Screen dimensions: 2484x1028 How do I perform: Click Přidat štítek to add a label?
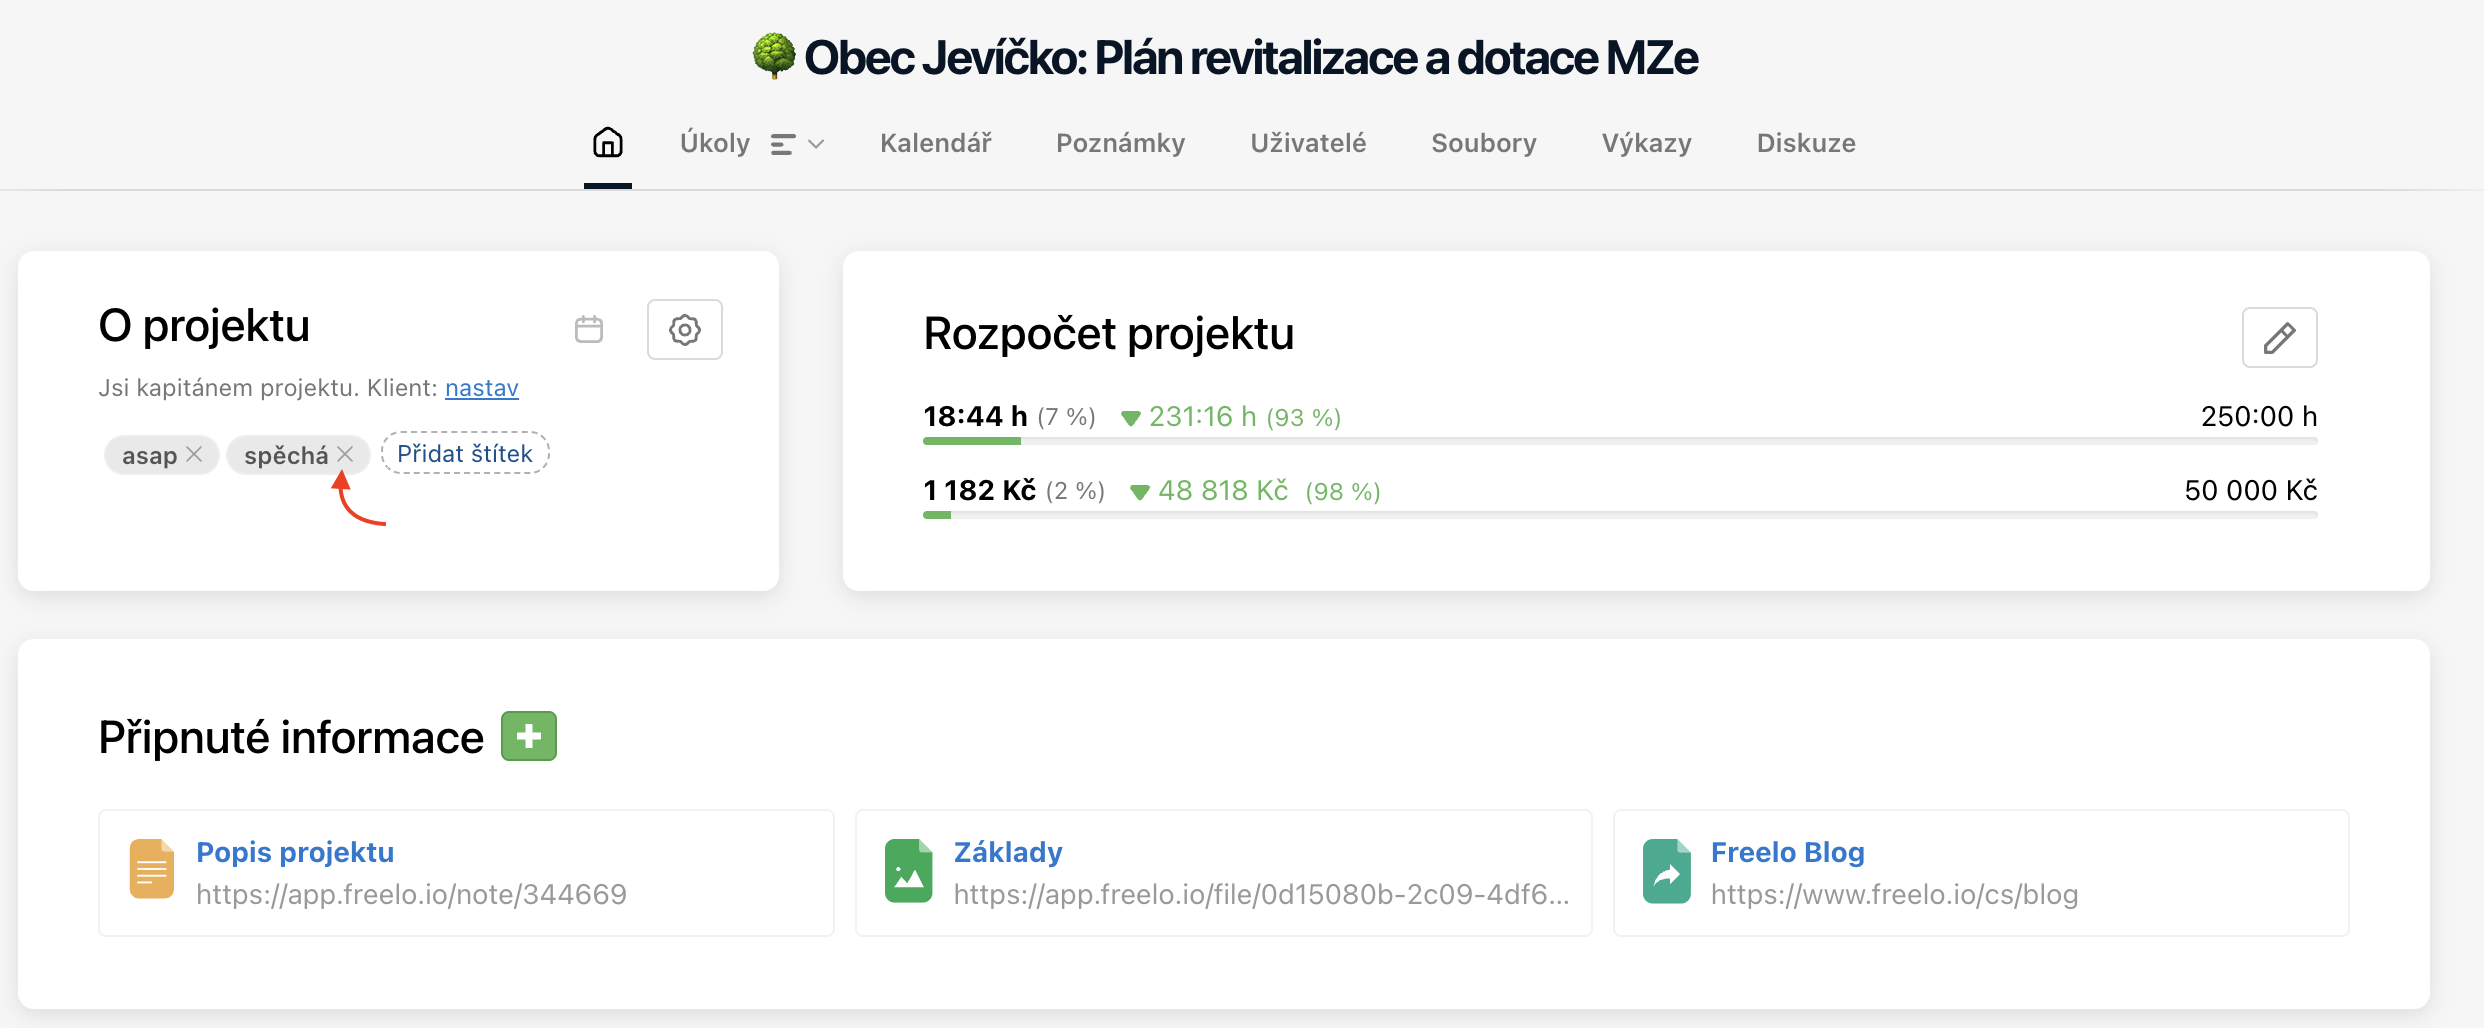tap(465, 453)
